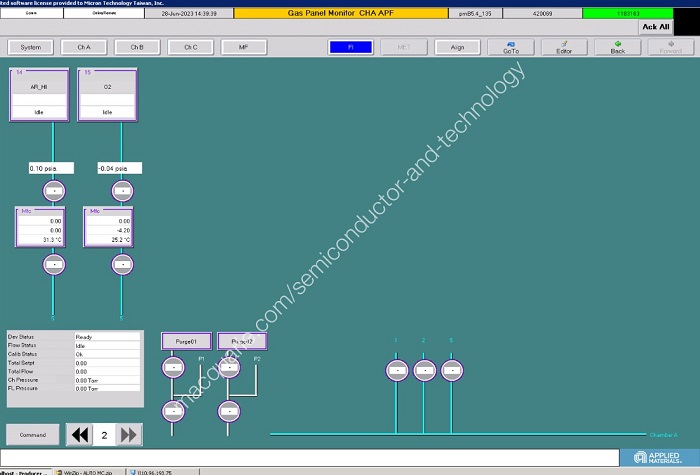Click the valve below the O2 Mfc

[122, 264]
